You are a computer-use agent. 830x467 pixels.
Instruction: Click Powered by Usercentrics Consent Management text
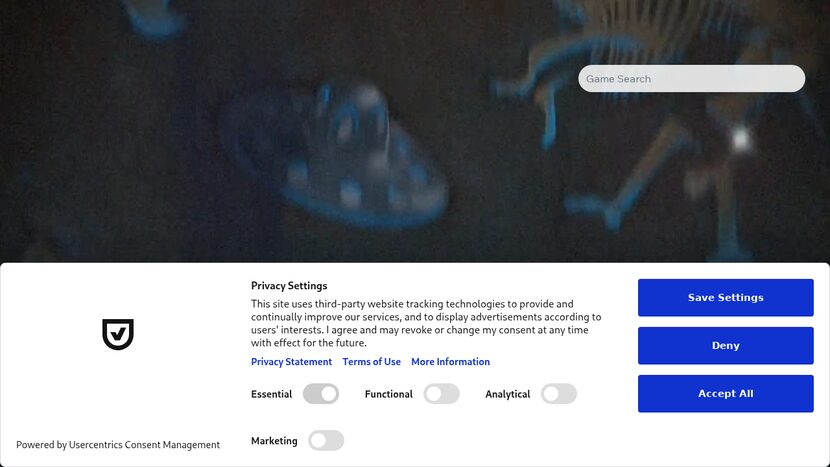[118, 445]
